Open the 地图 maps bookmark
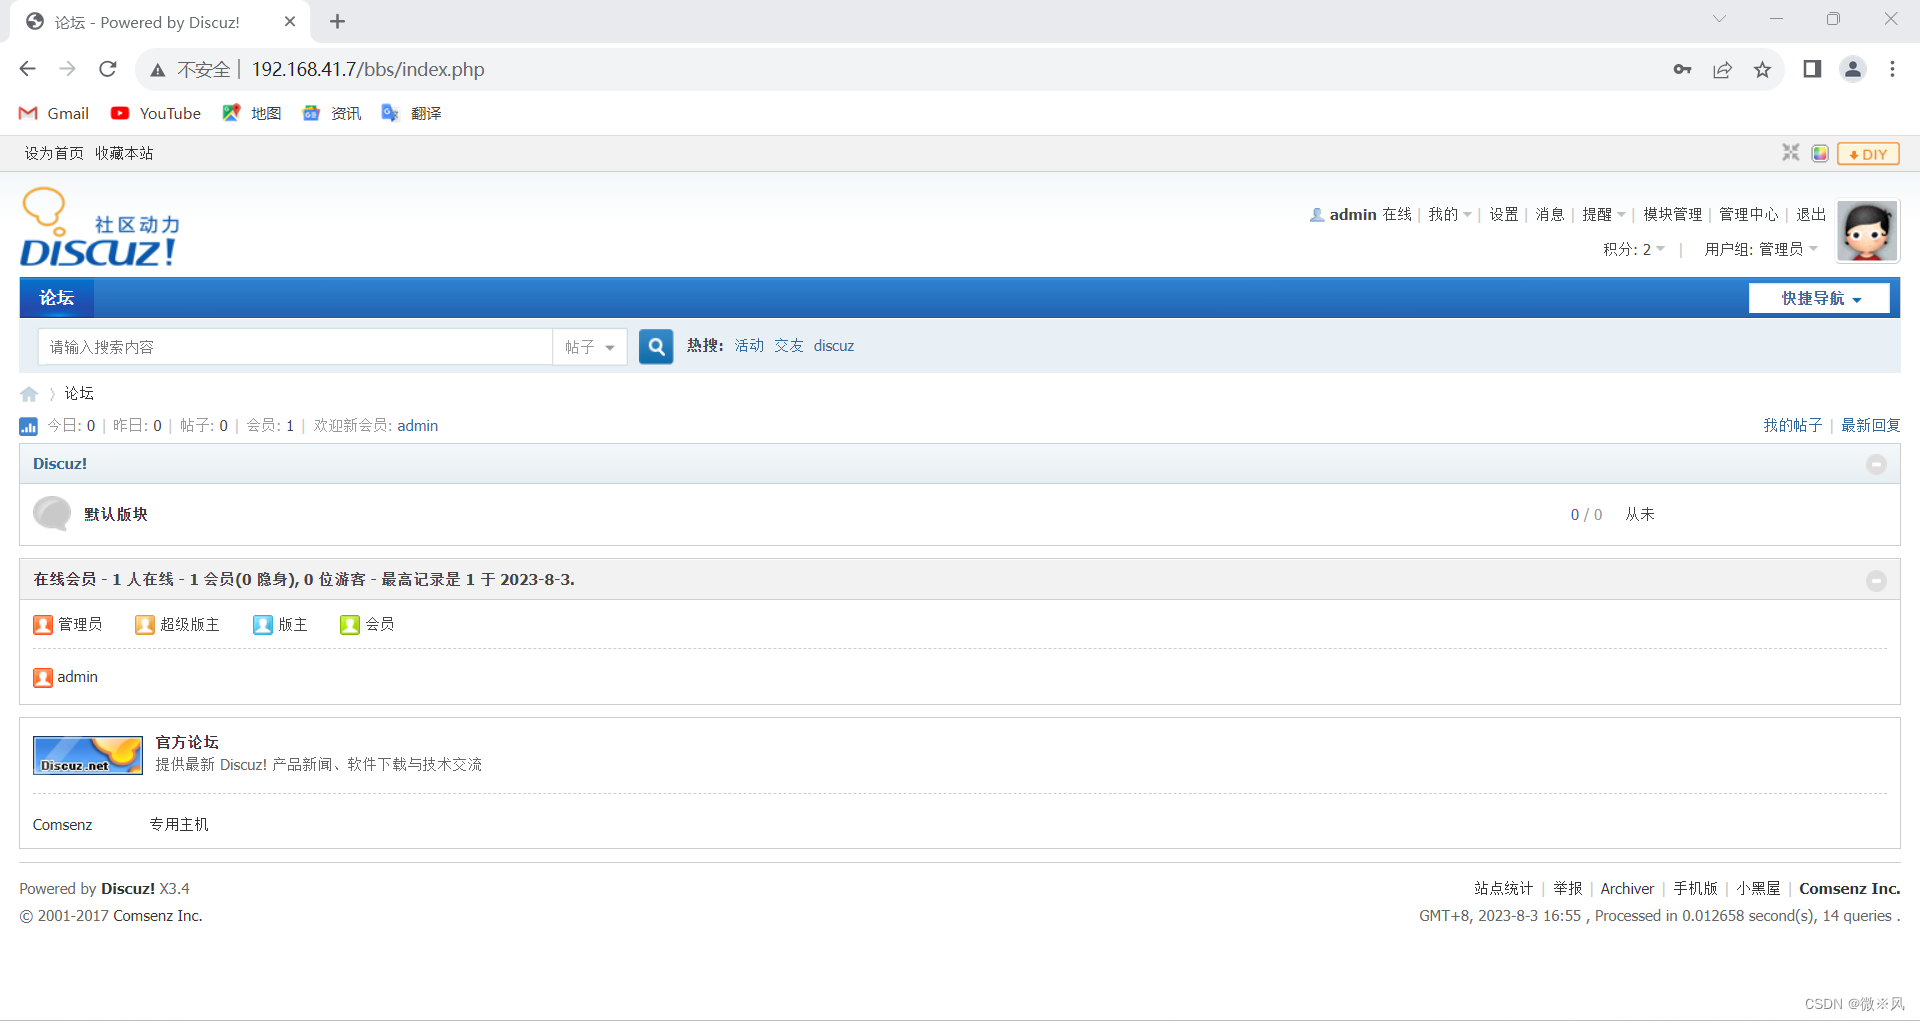 tap(252, 113)
